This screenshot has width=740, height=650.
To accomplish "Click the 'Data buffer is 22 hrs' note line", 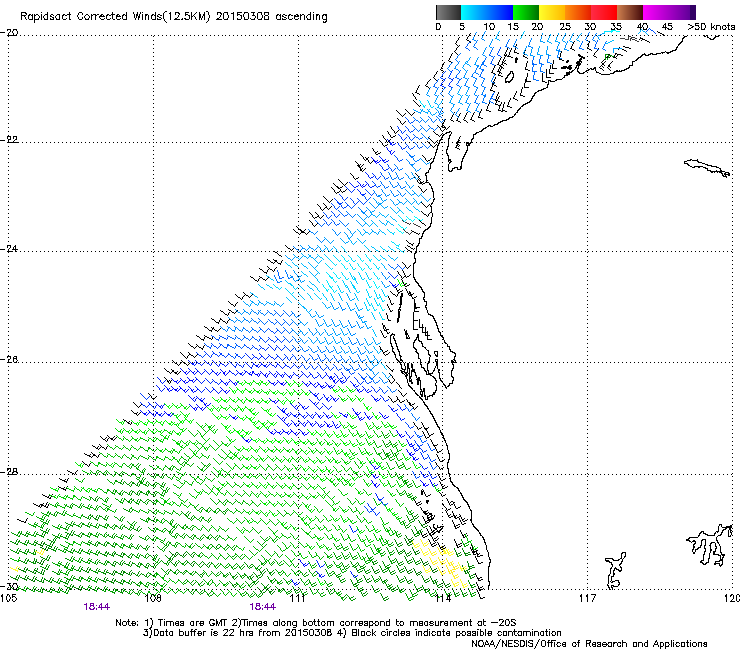I will [352, 633].
